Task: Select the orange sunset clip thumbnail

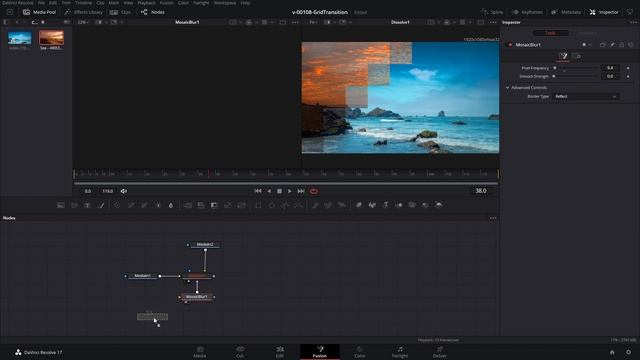Action: click(51, 38)
